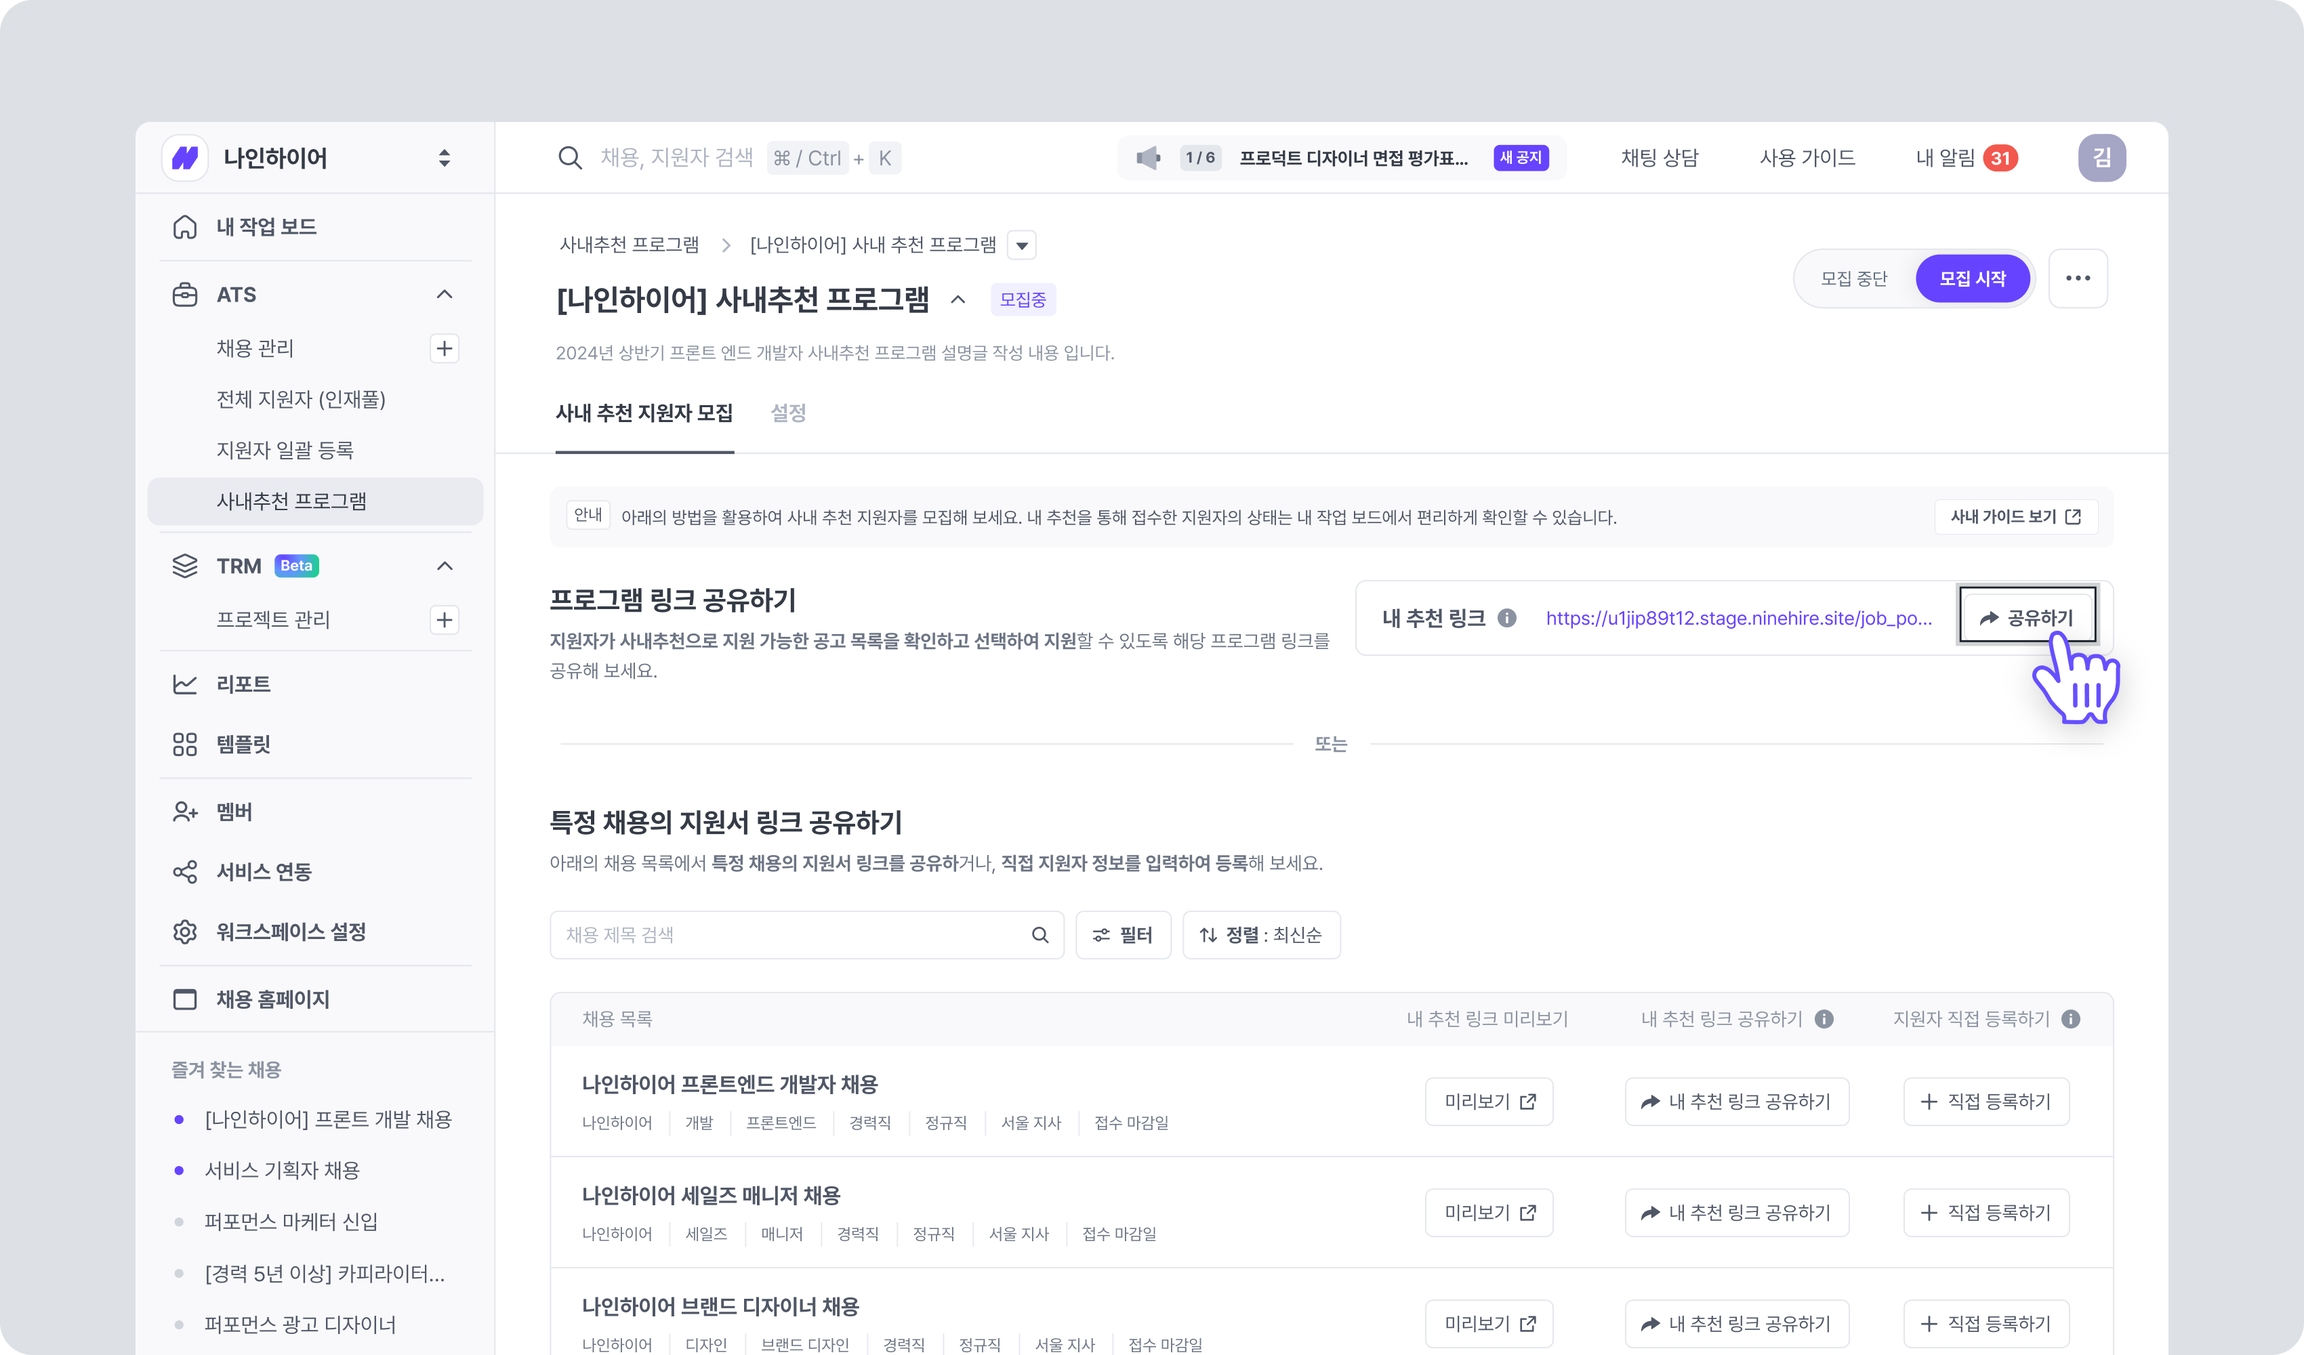The height and width of the screenshot is (1355, 2304).
Task: Click breadcrumb 사내추천 프로그램
Action: (629, 245)
